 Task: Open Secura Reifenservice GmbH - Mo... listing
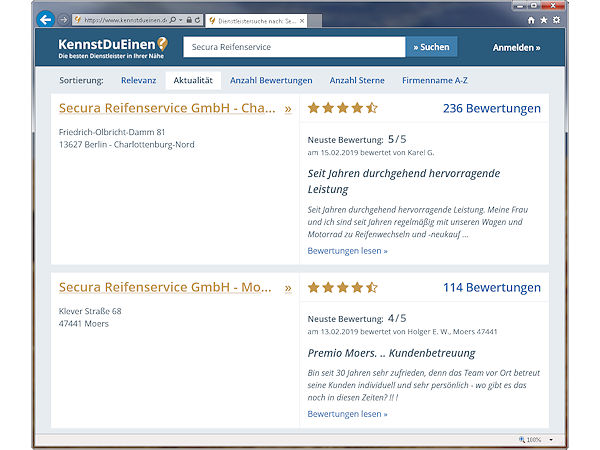(x=165, y=287)
